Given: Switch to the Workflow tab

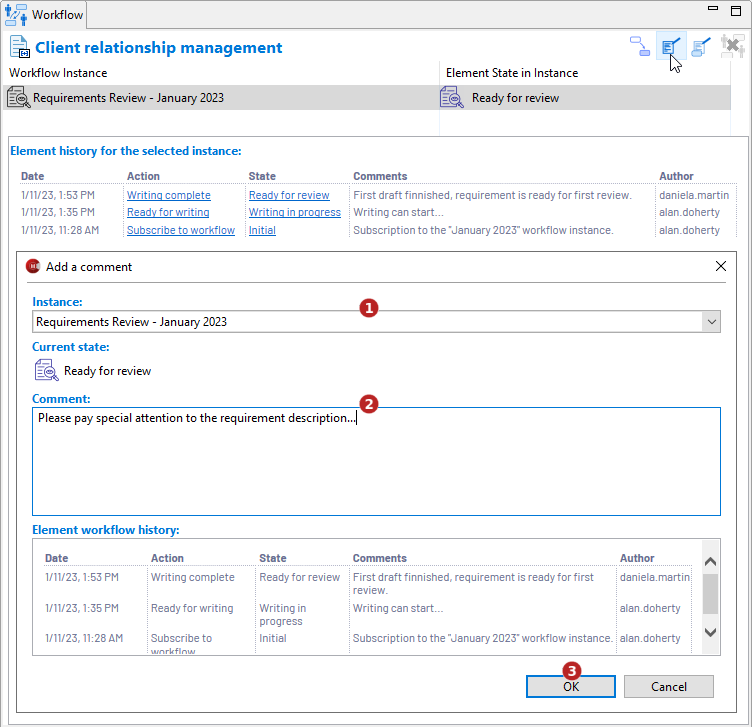Looking at the screenshot, I should tap(44, 15).
